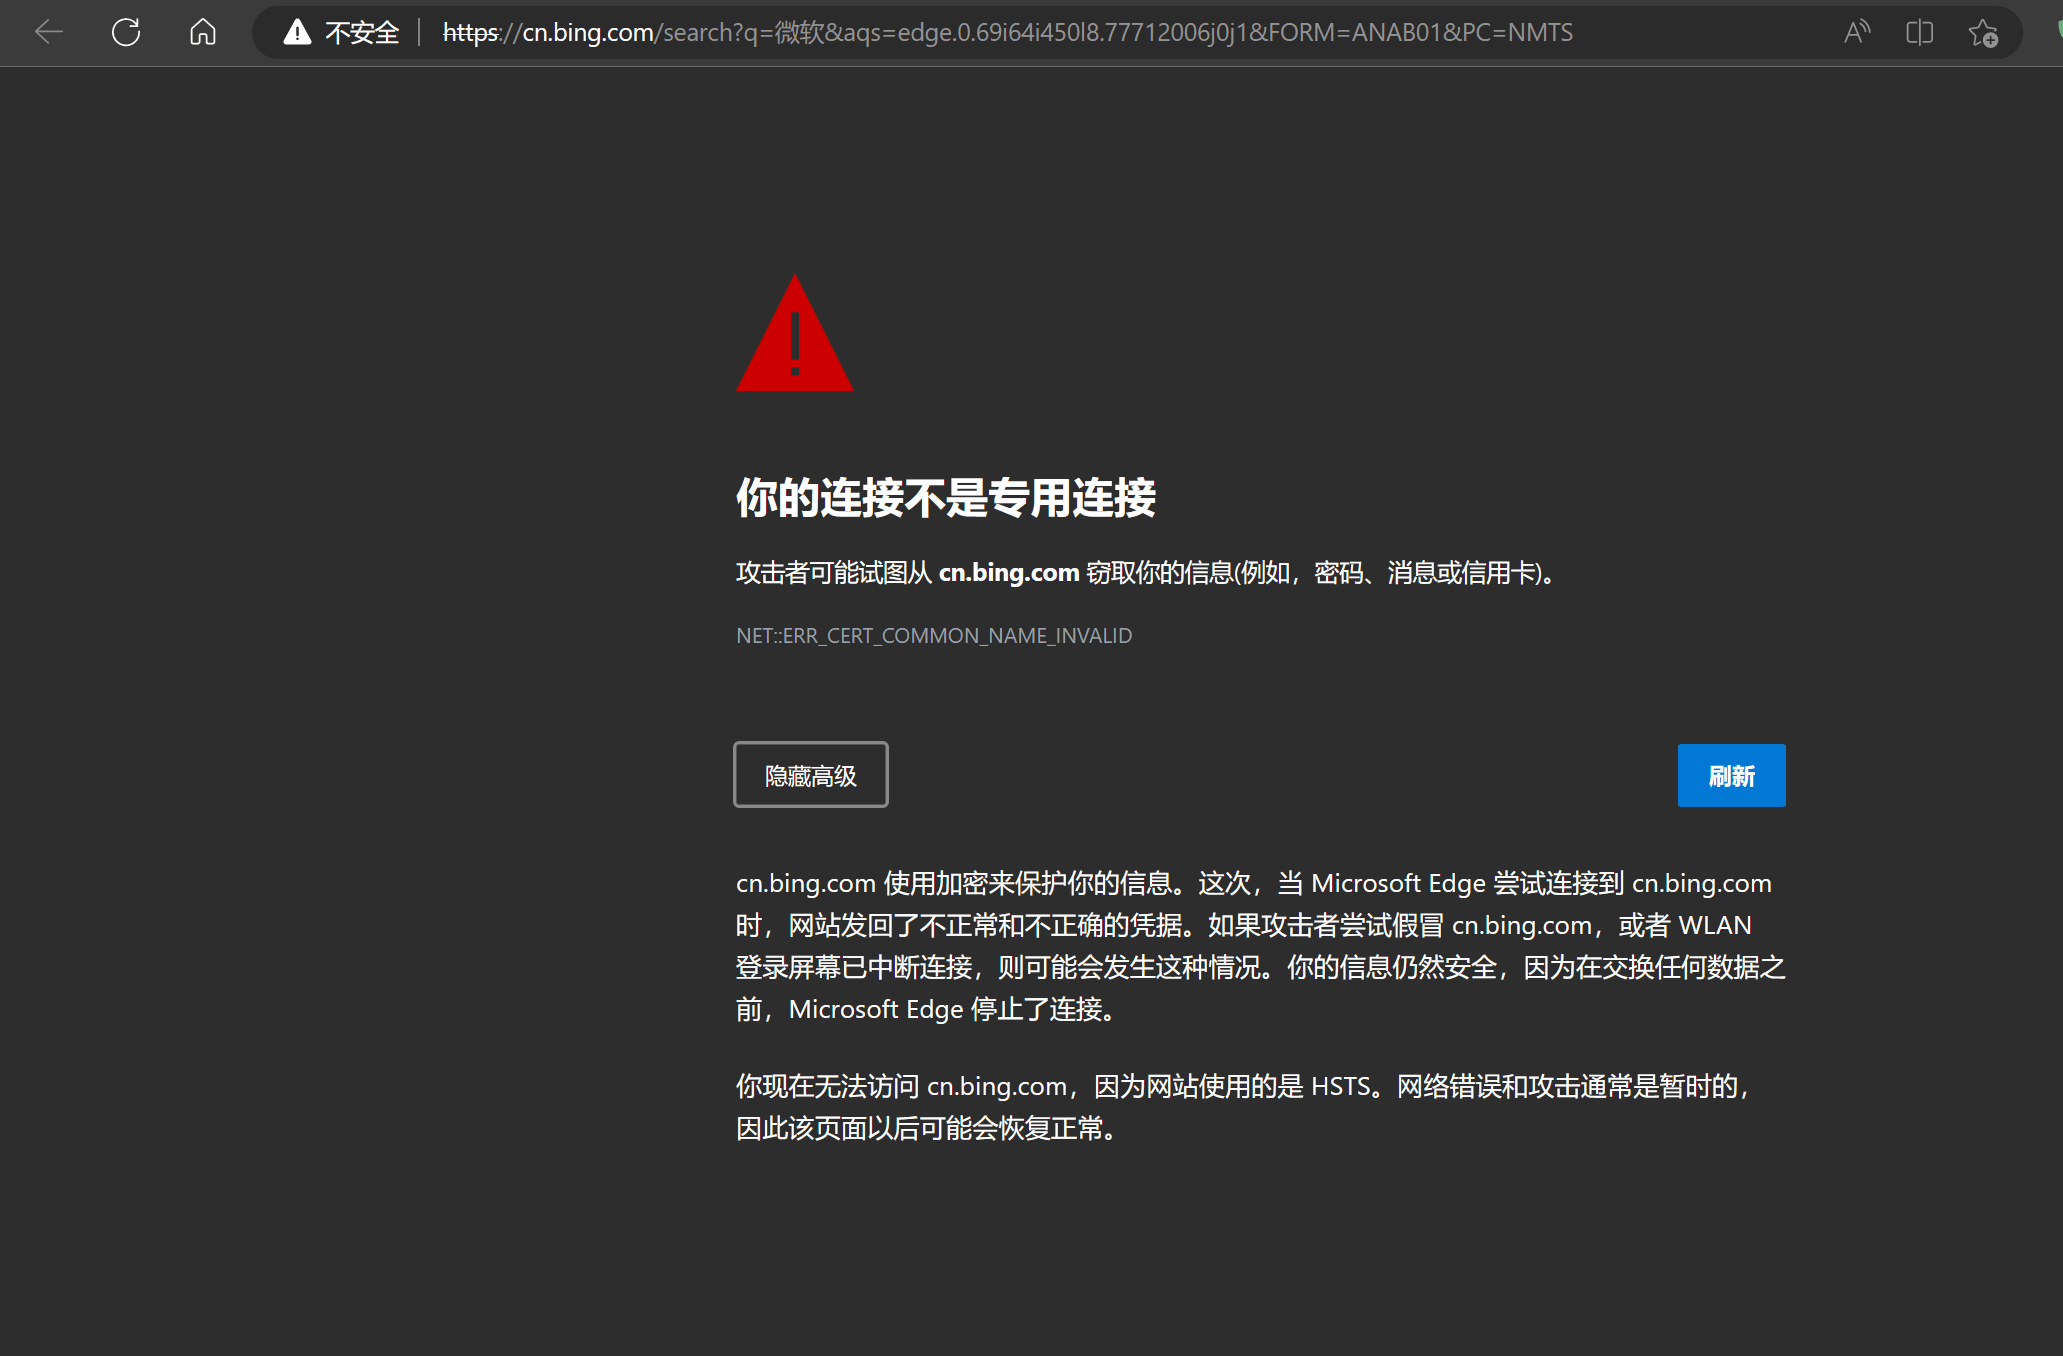Click the blue 刷新 button

click(x=1731, y=775)
